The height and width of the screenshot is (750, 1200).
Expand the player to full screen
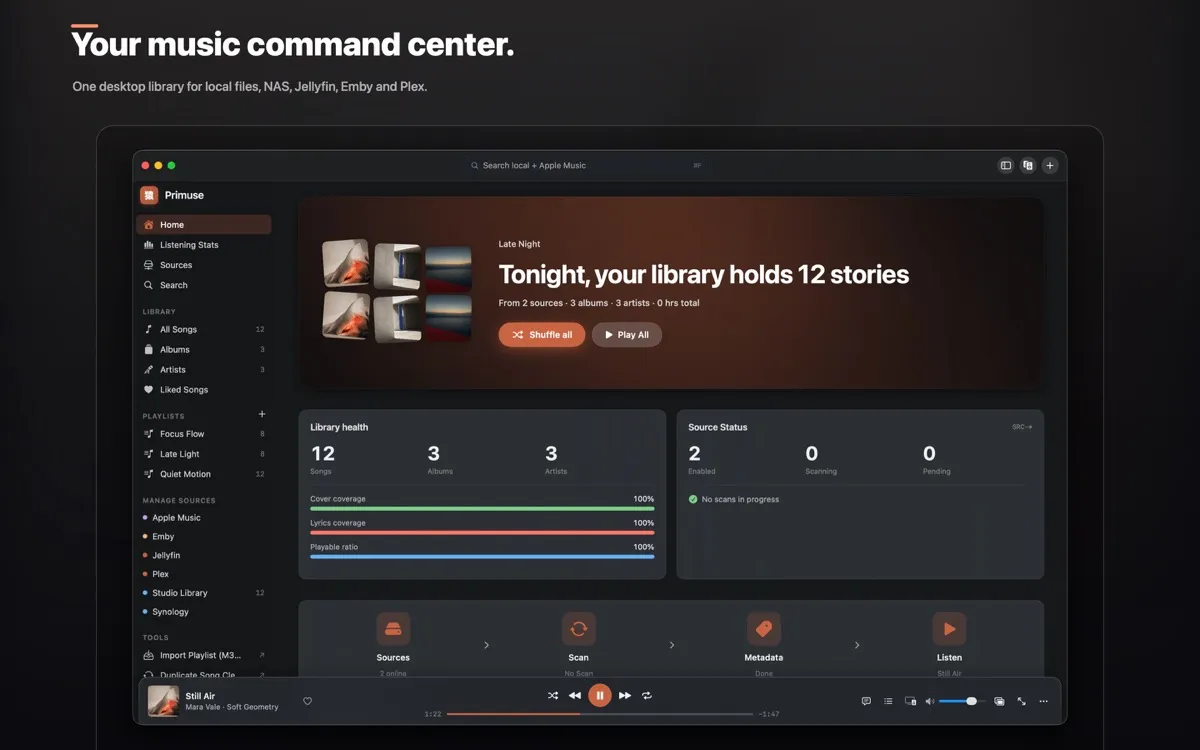1021,701
